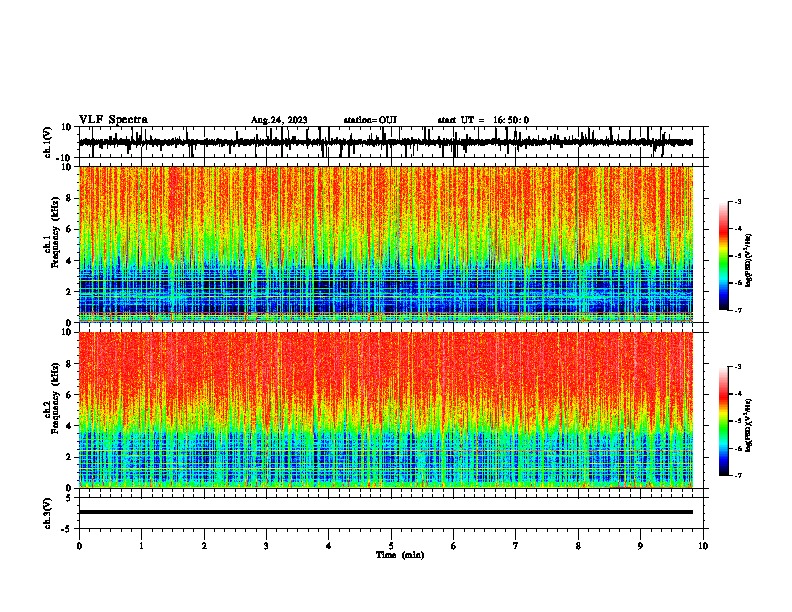Click time axis tick label '2'
The height and width of the screenshot is (612, 792).
(x=204, y=546)
